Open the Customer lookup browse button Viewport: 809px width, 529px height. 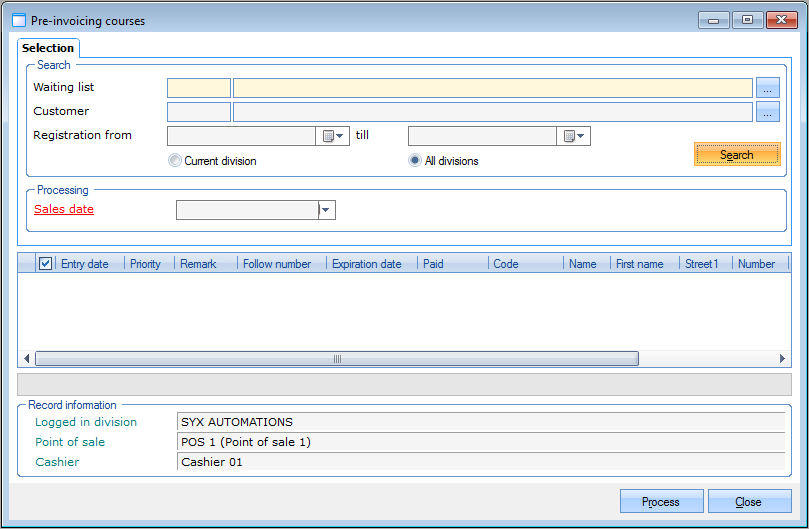(x=767, y=112)
